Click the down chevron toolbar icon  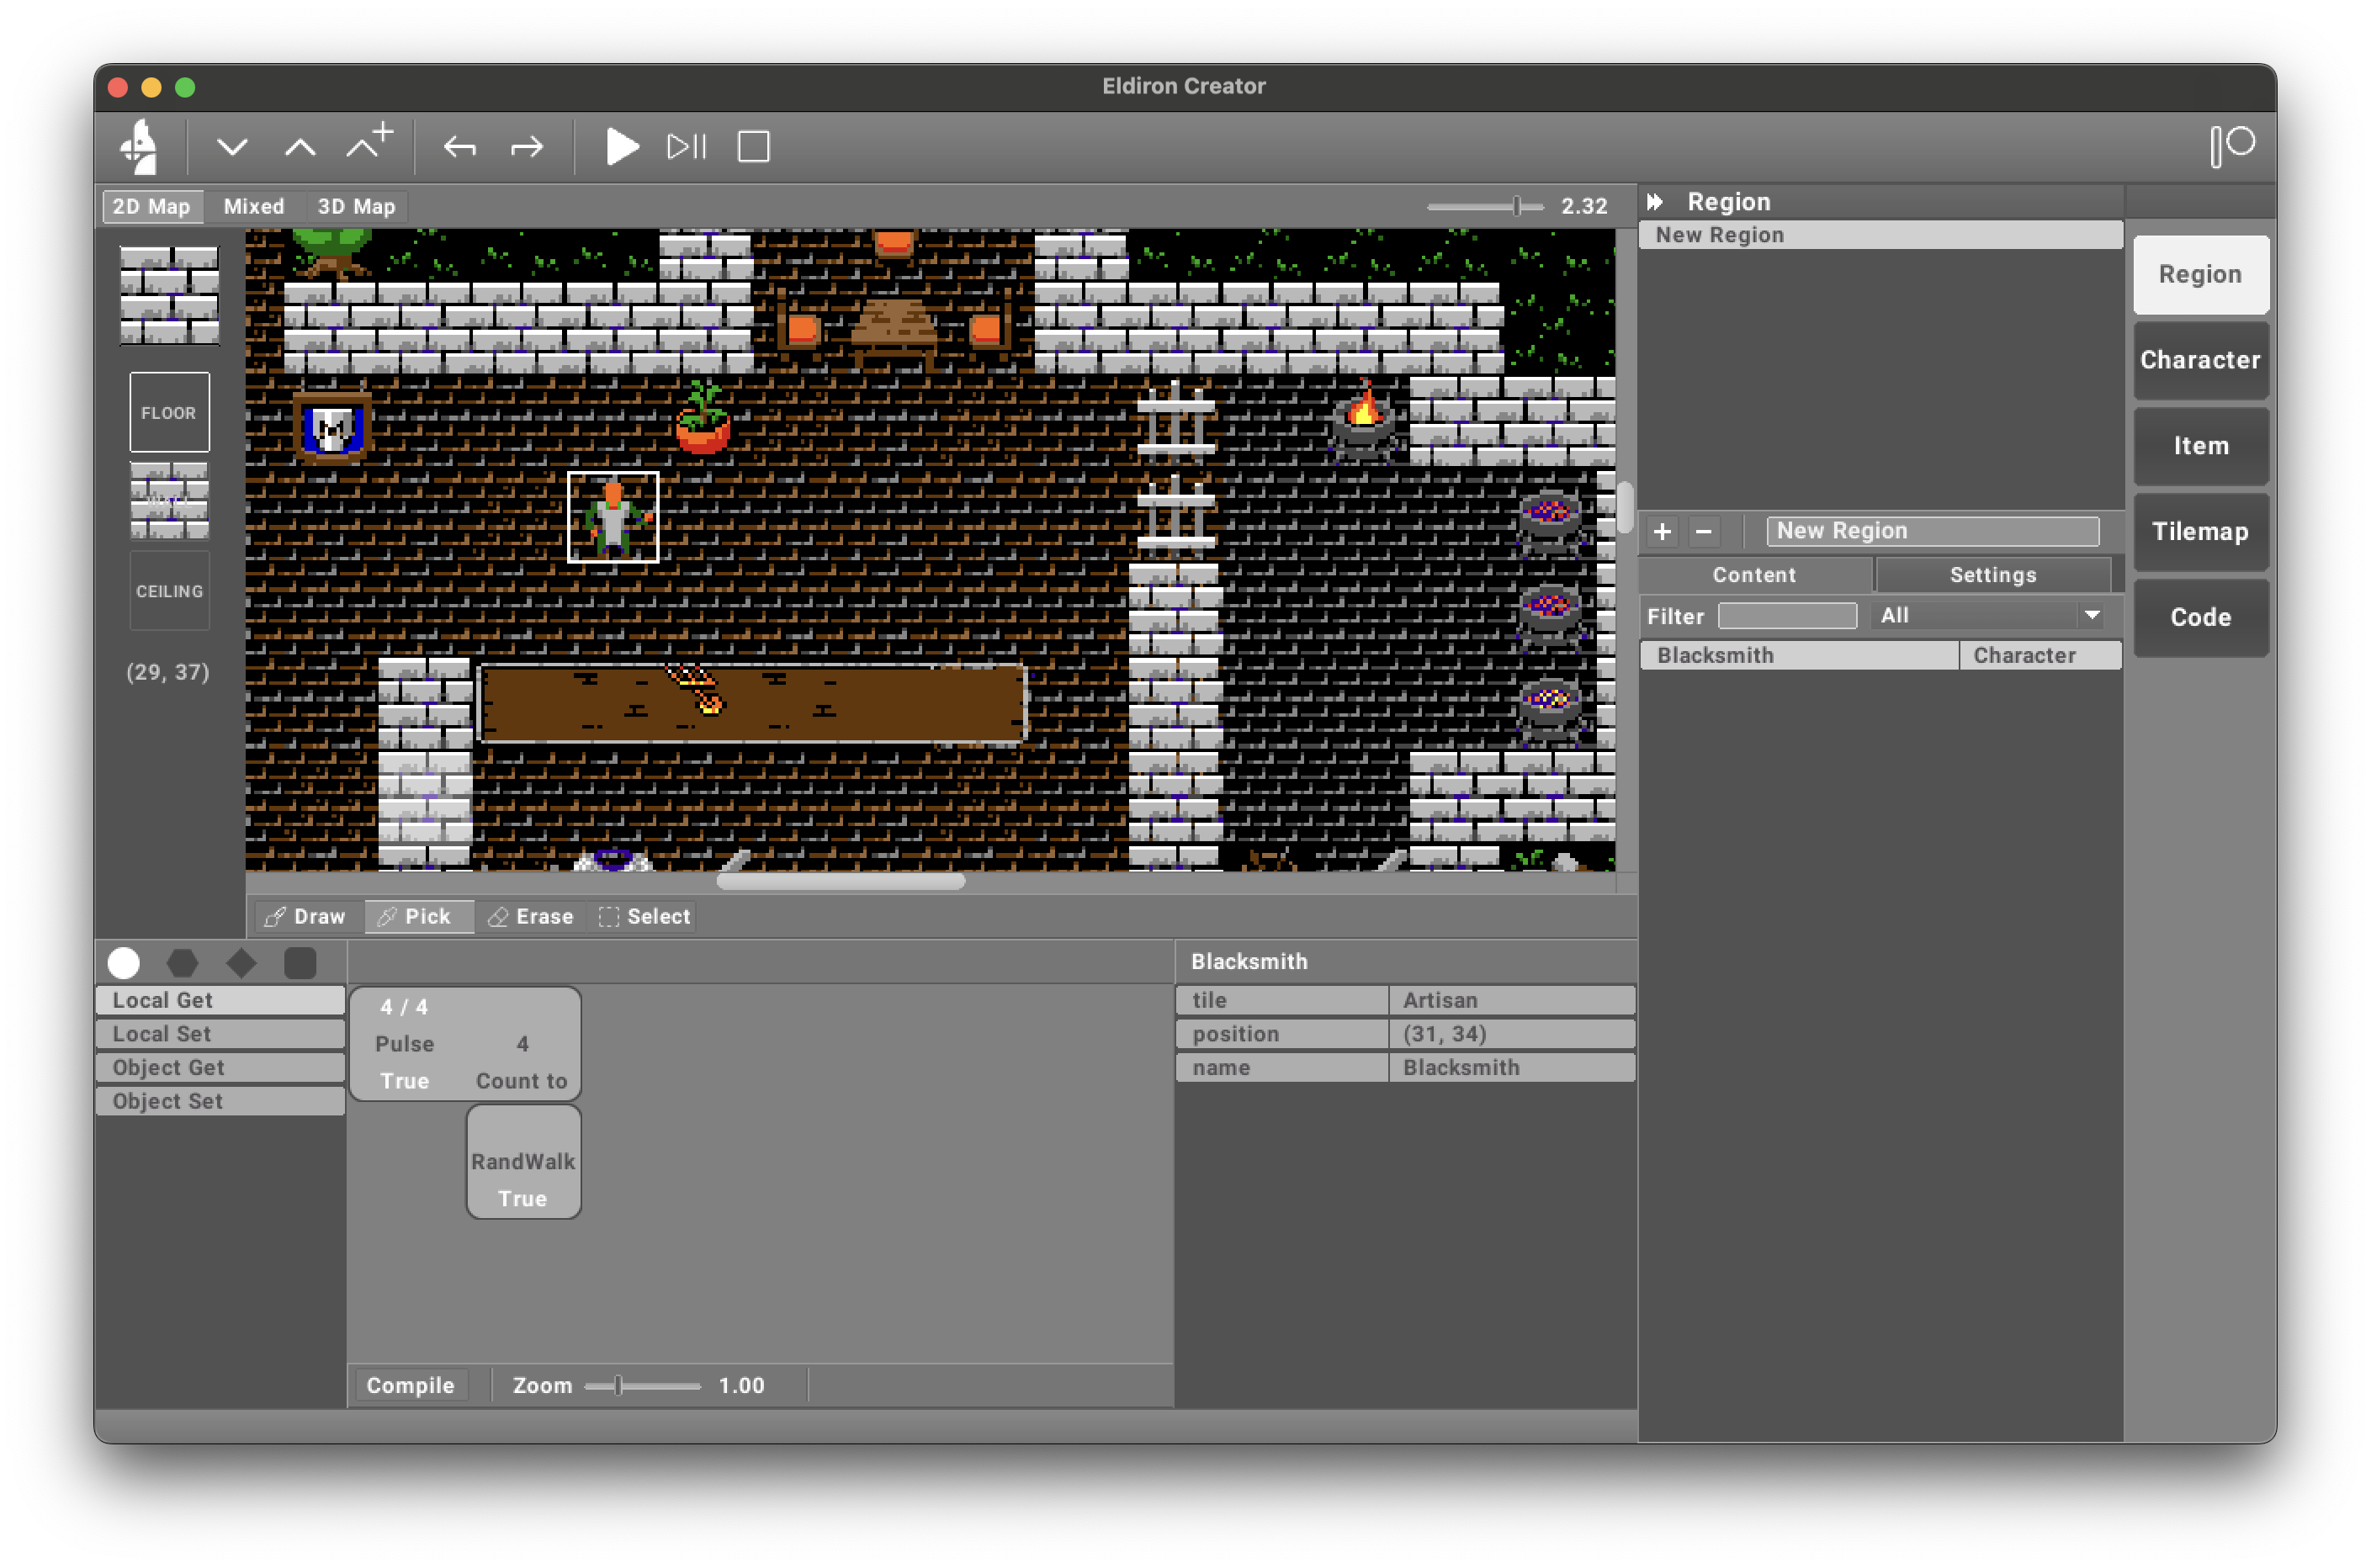click(x=232, y=147)
